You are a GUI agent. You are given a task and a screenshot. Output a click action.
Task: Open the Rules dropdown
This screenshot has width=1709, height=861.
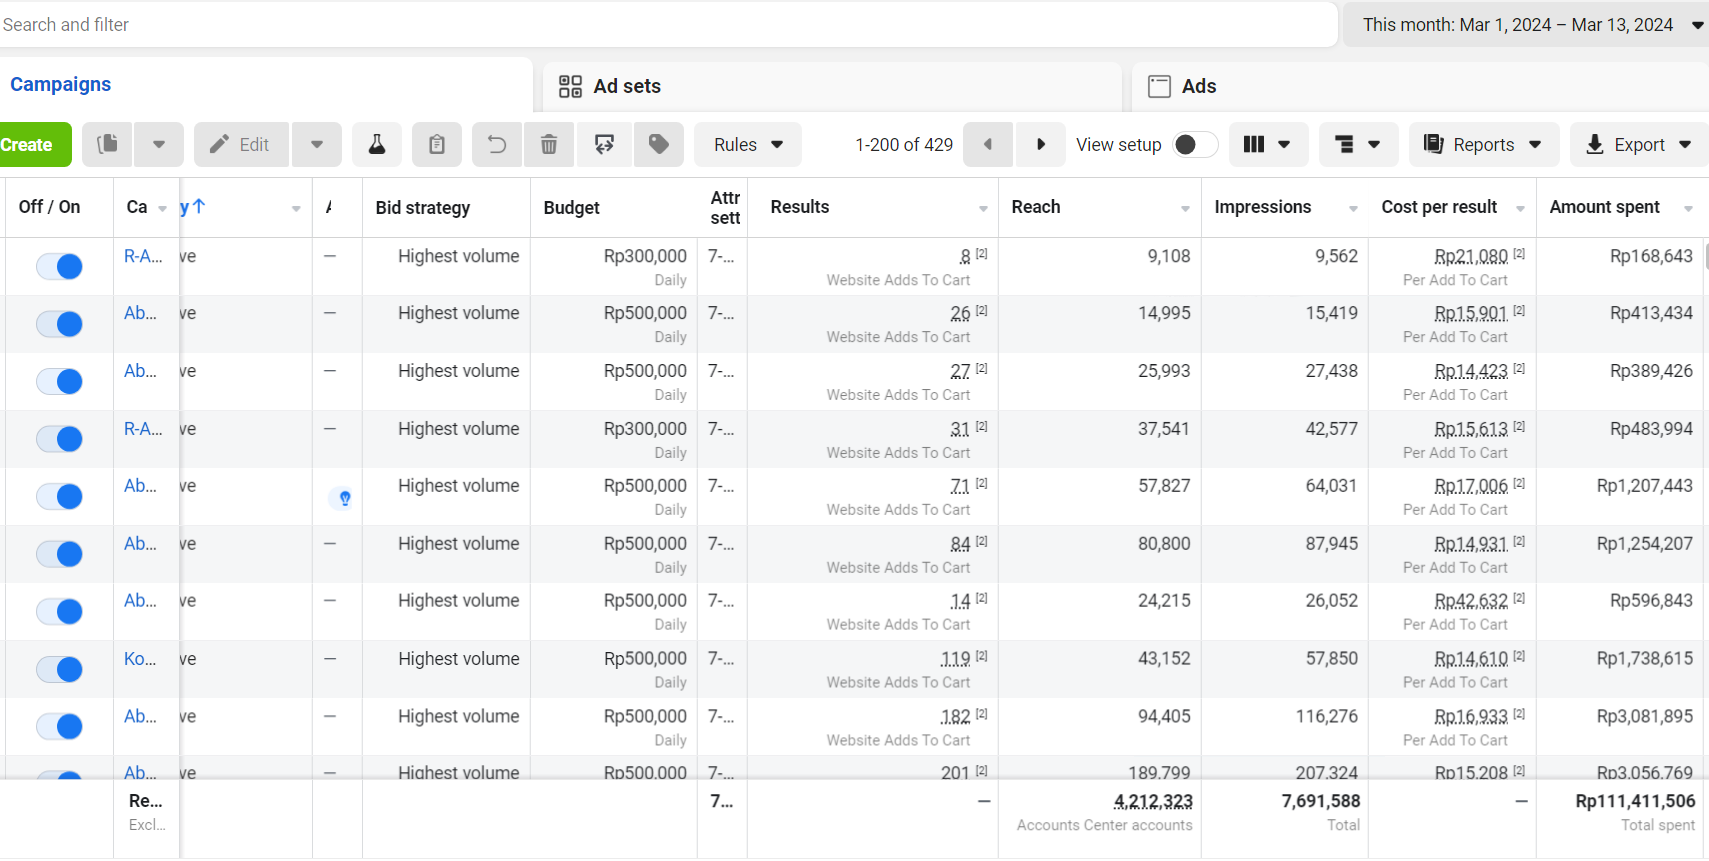pyautogui.click(x=748, y=145)
